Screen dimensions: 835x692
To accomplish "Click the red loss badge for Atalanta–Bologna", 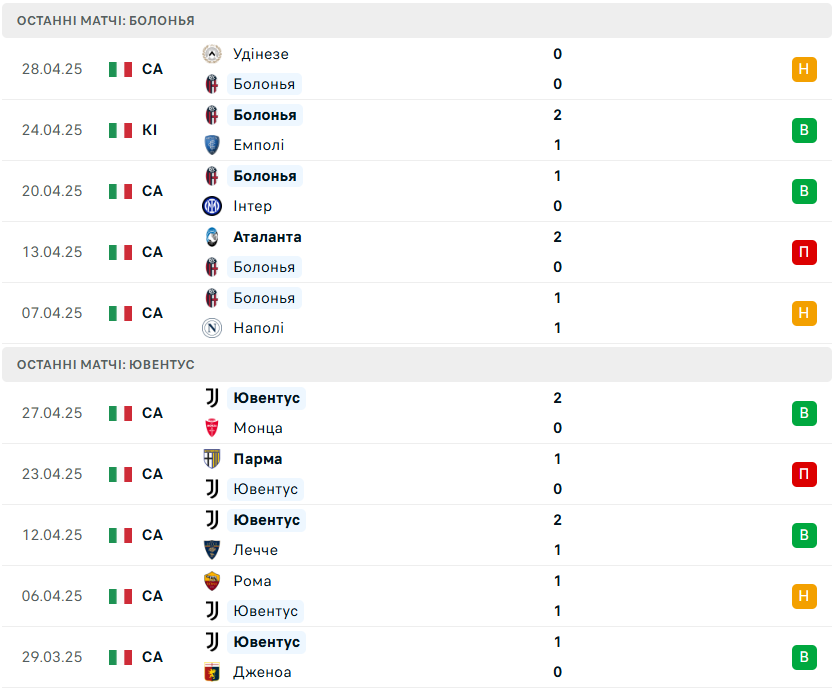I will (x=804, y=252).
